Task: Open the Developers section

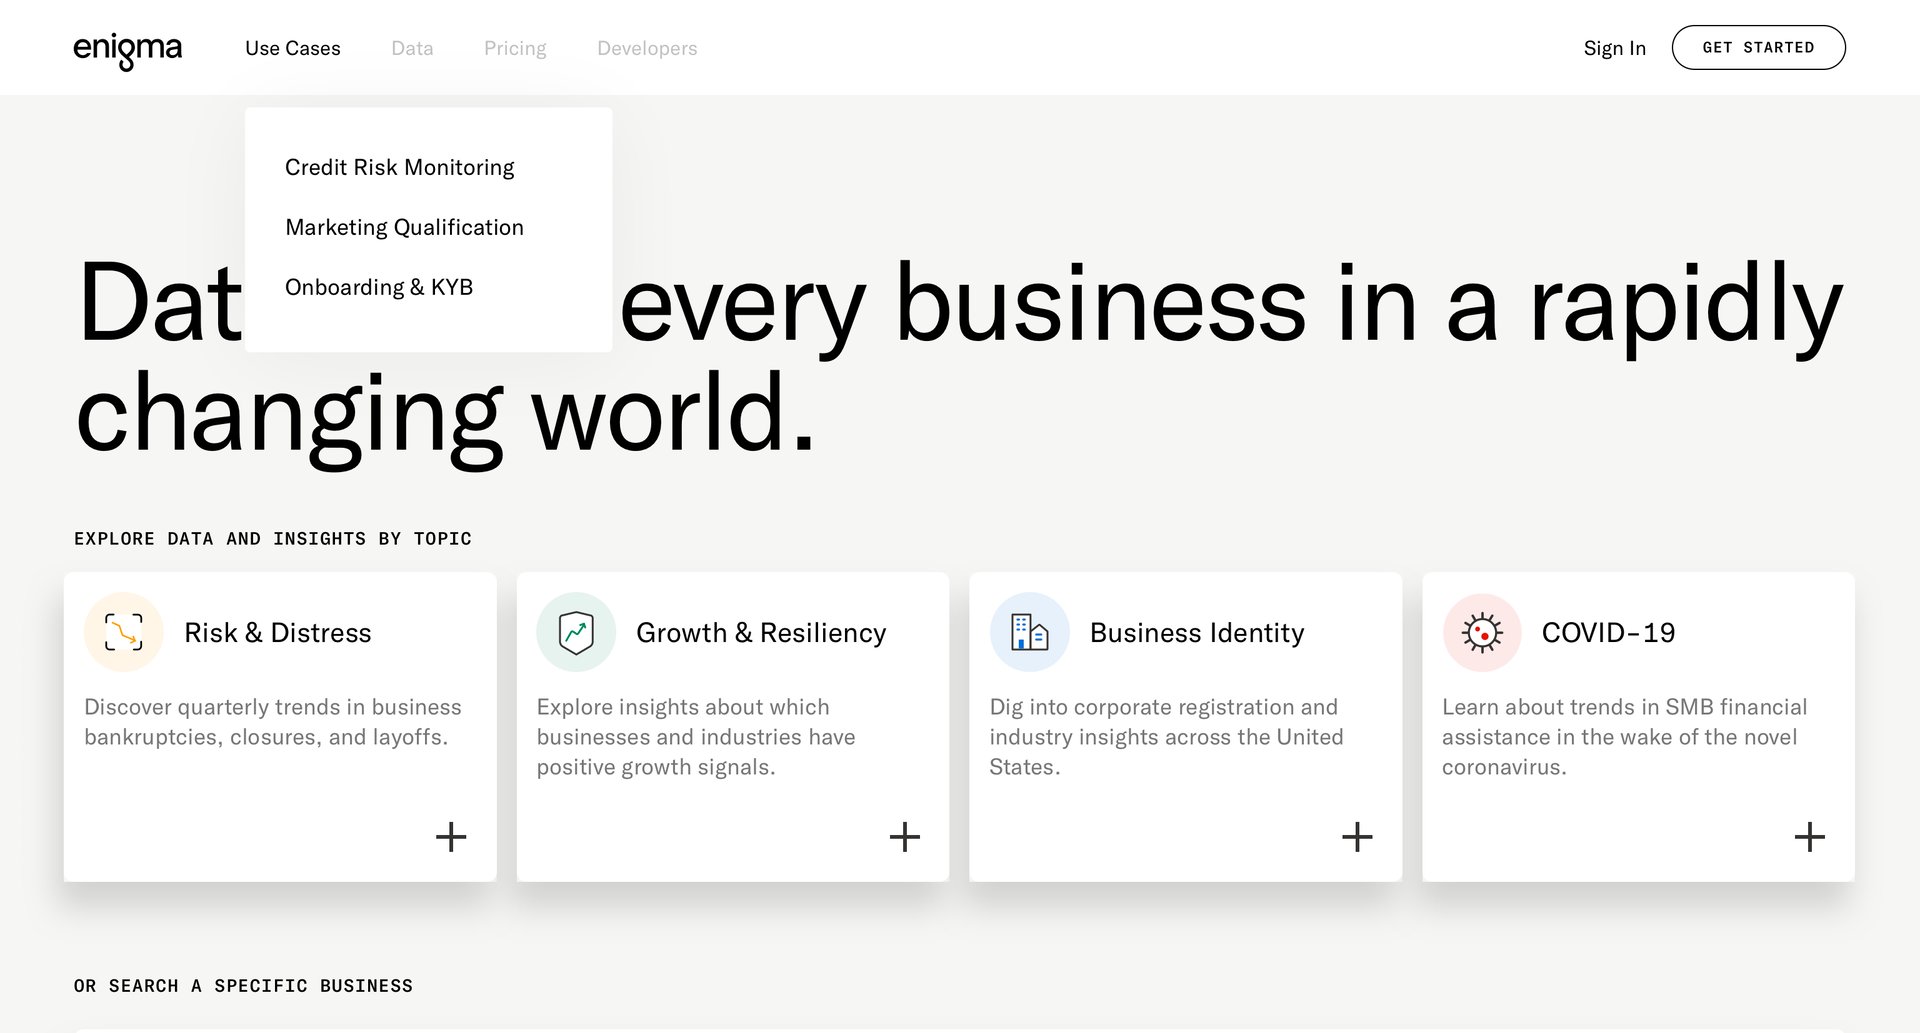Action: [646, 47]
